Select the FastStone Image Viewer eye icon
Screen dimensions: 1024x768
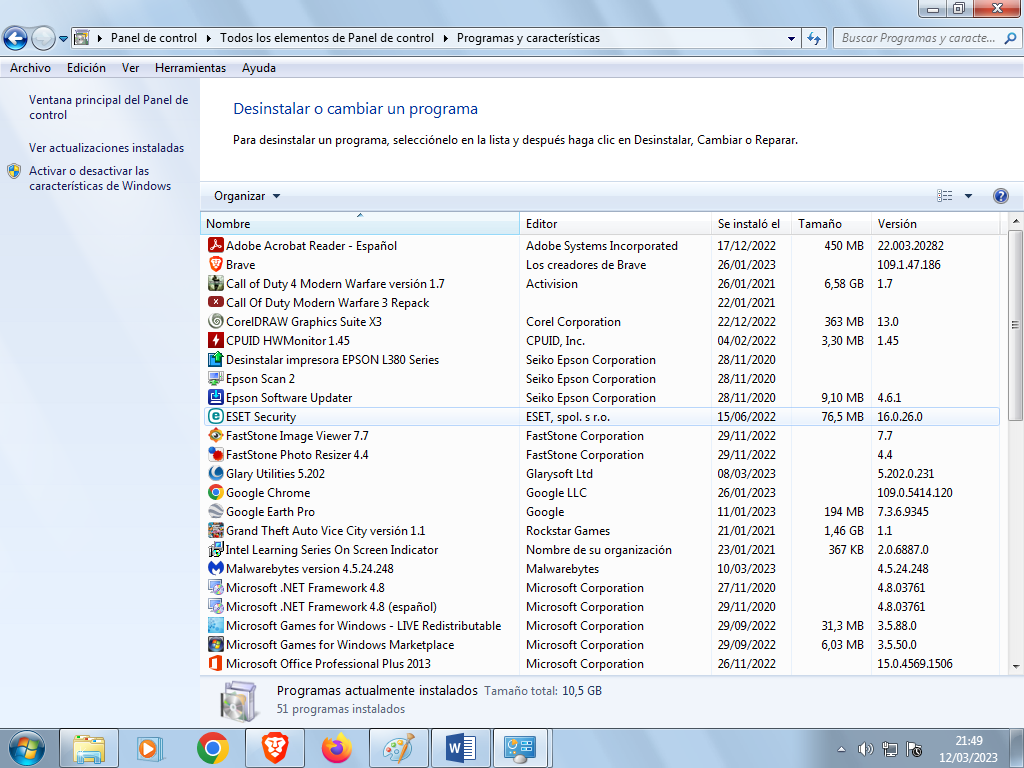pyautogui.click(x=216, y=435)
